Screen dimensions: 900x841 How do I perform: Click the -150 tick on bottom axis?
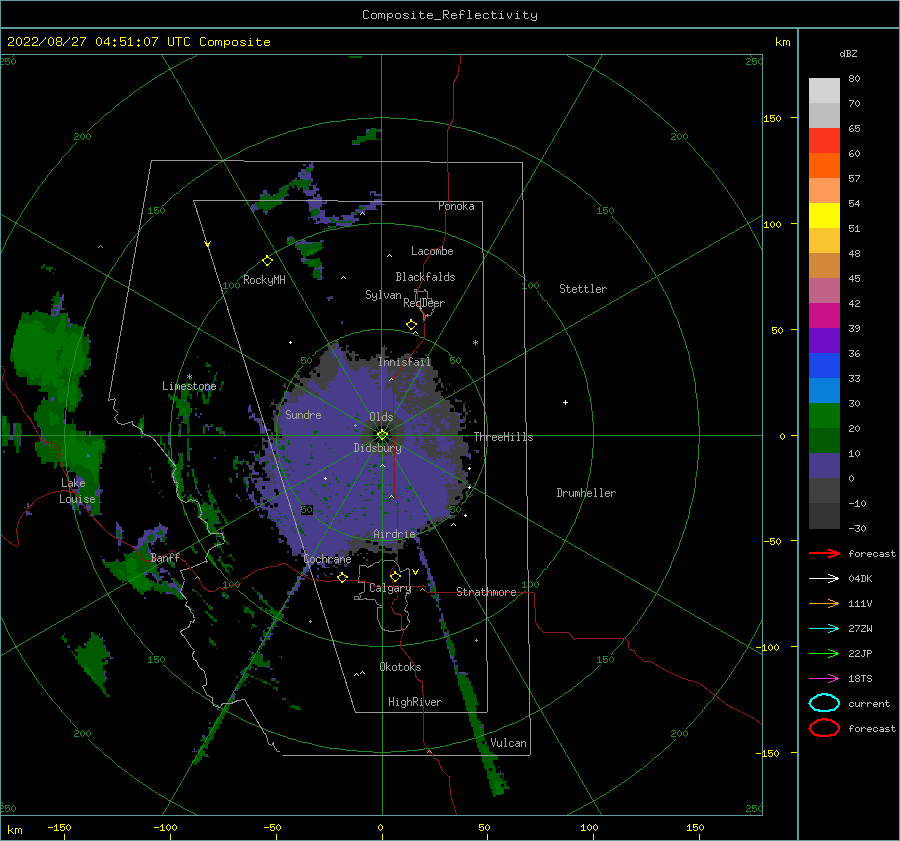(x=59, y=827)
